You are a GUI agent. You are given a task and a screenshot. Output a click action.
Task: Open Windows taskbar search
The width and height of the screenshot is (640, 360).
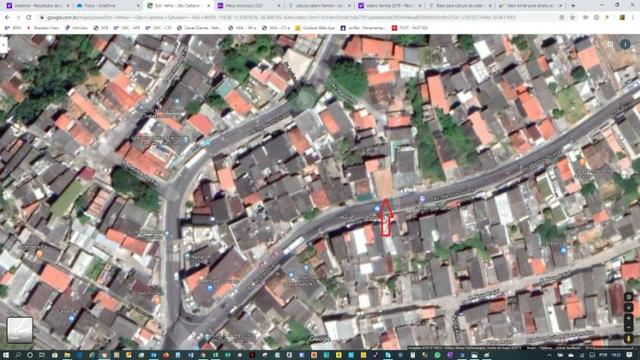[18, 355]
